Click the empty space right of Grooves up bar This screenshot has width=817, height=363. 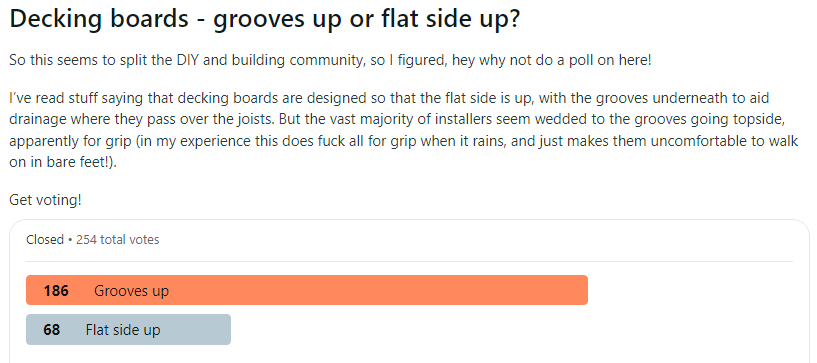690,290
